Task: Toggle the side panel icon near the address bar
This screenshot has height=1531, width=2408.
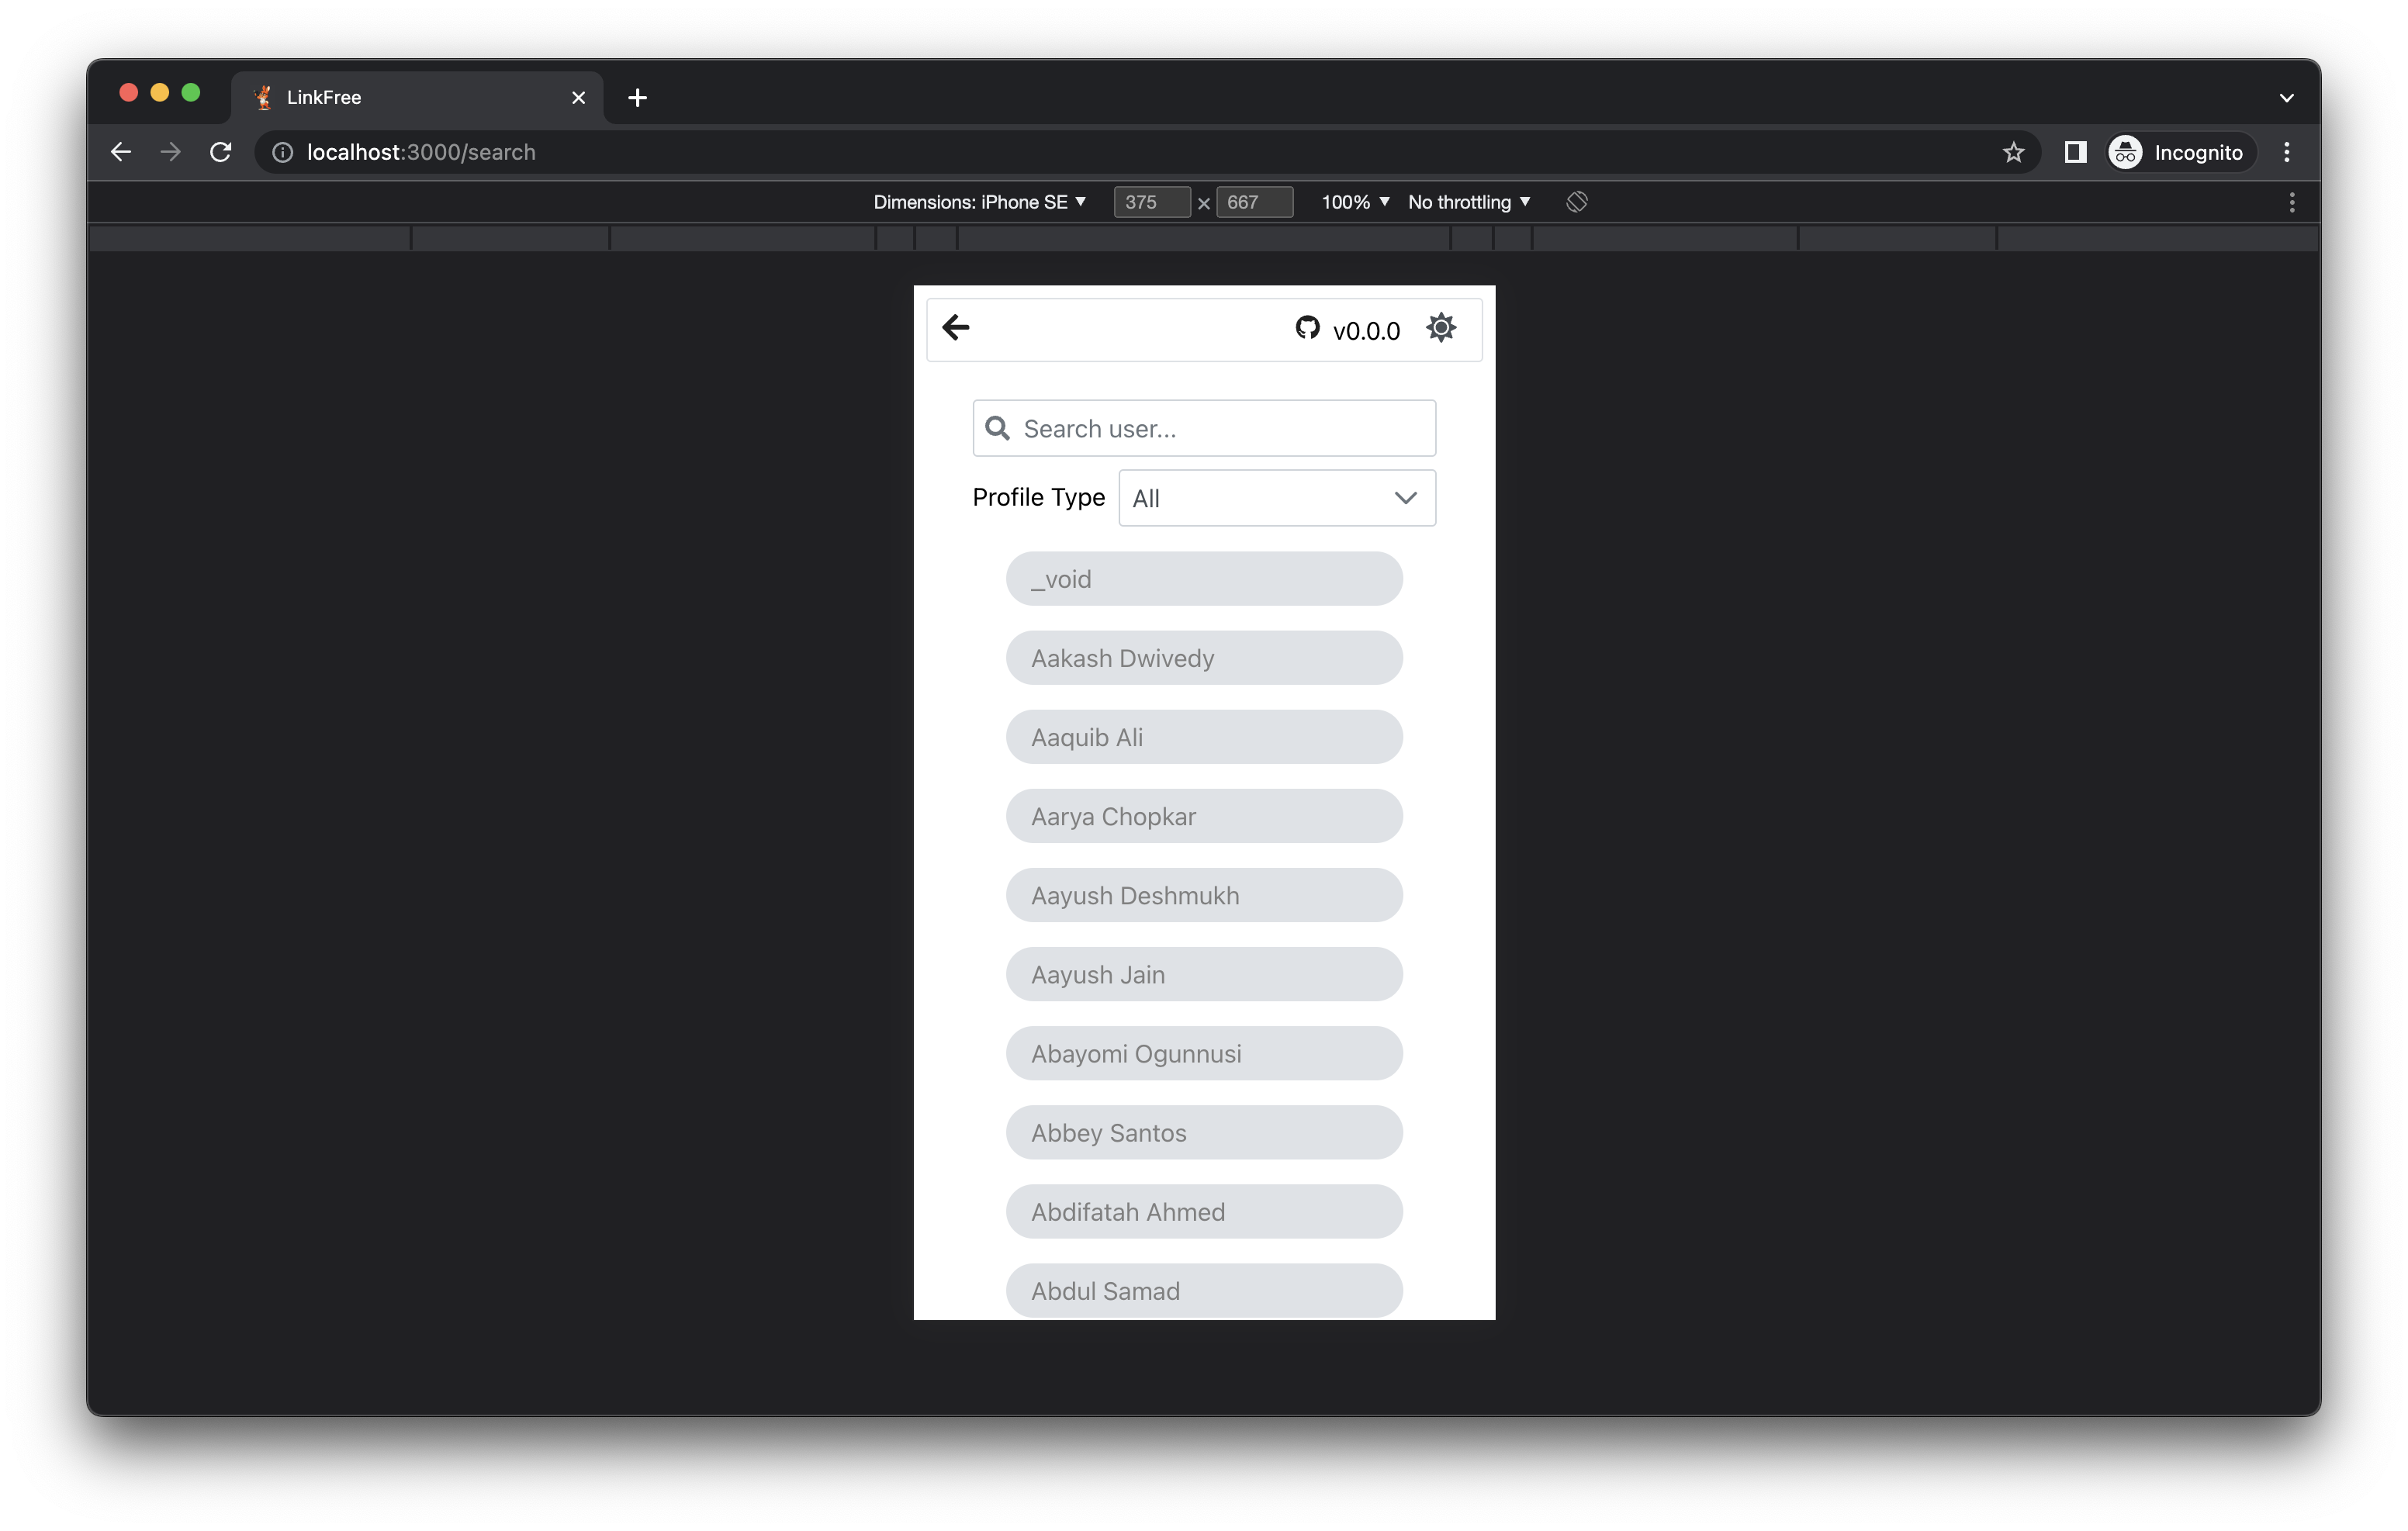Action: (2074, 152)
